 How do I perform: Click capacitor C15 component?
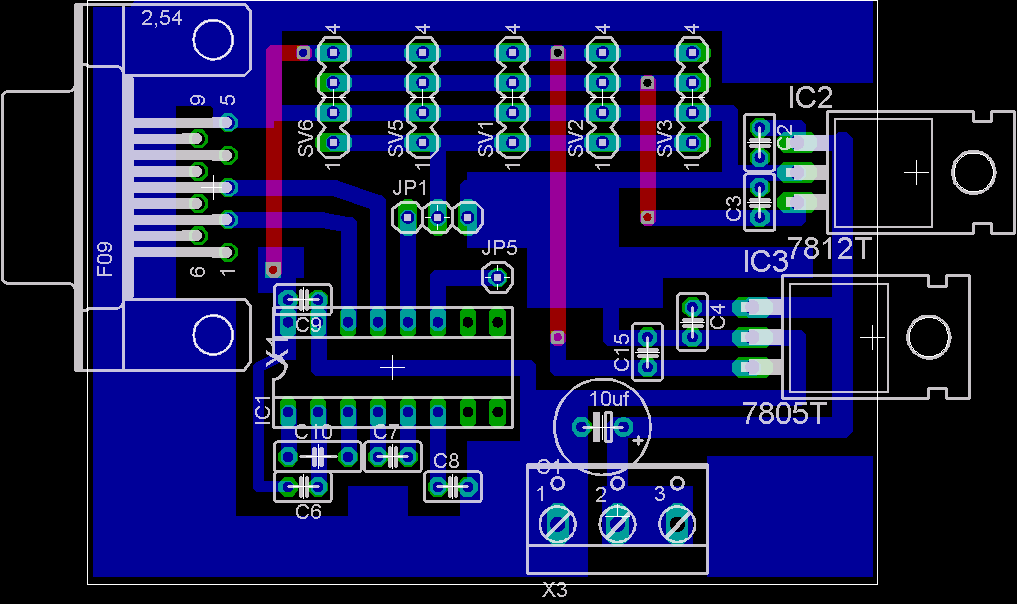648,352
